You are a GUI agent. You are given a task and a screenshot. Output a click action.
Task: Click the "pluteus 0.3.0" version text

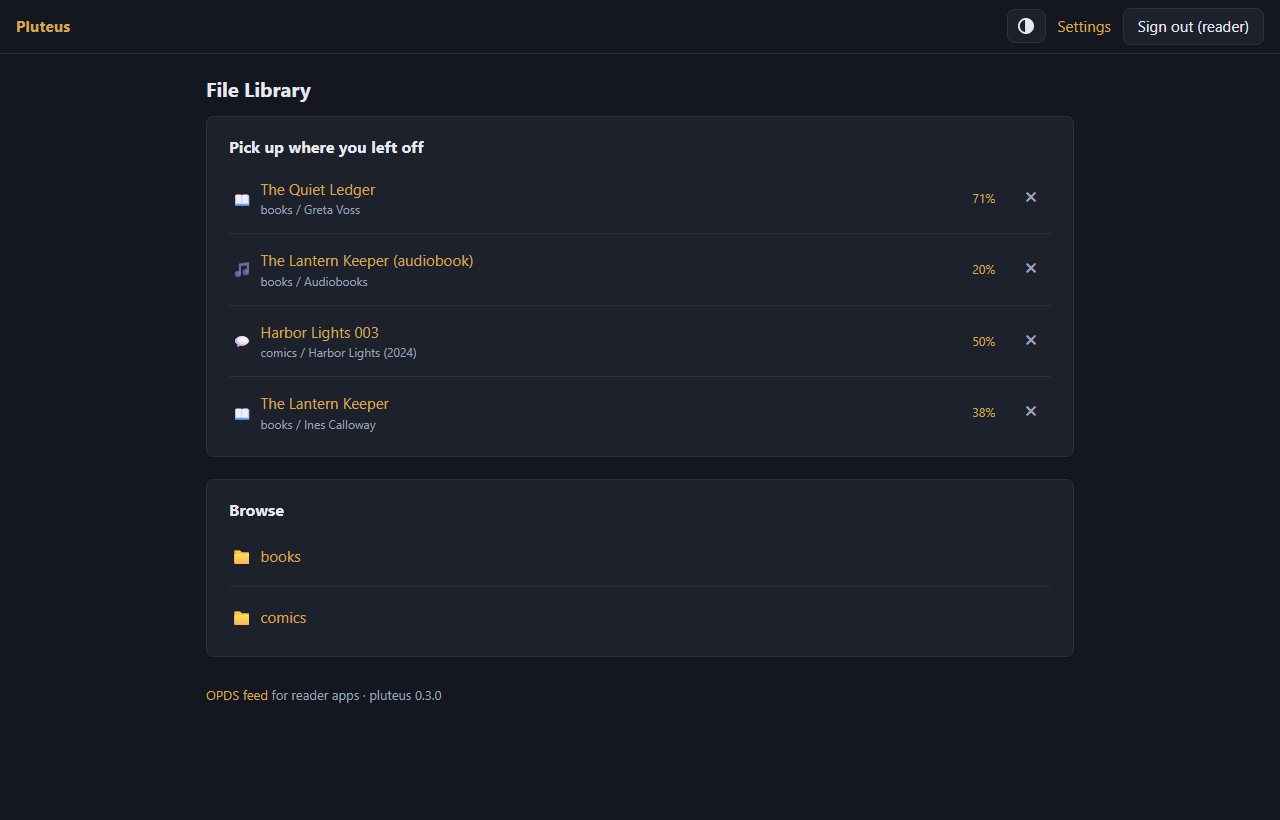click(405, 696)
